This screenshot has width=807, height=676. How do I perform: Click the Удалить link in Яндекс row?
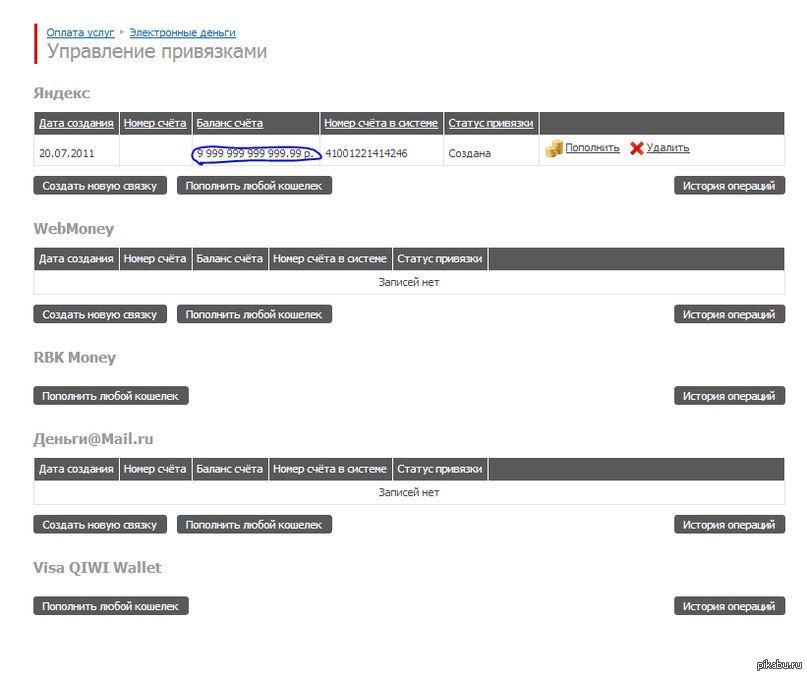[x=667, y=148]
